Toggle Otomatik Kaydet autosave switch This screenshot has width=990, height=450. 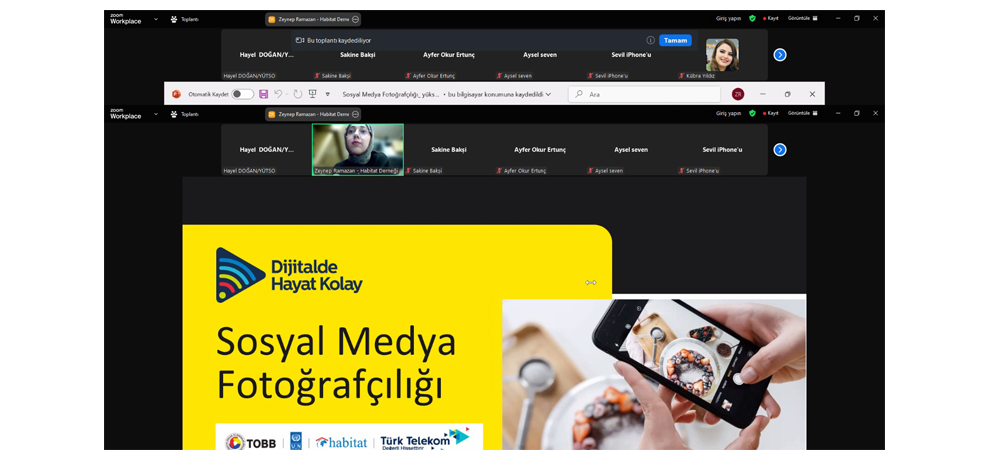pyautogui.click(x=242, y=94)
